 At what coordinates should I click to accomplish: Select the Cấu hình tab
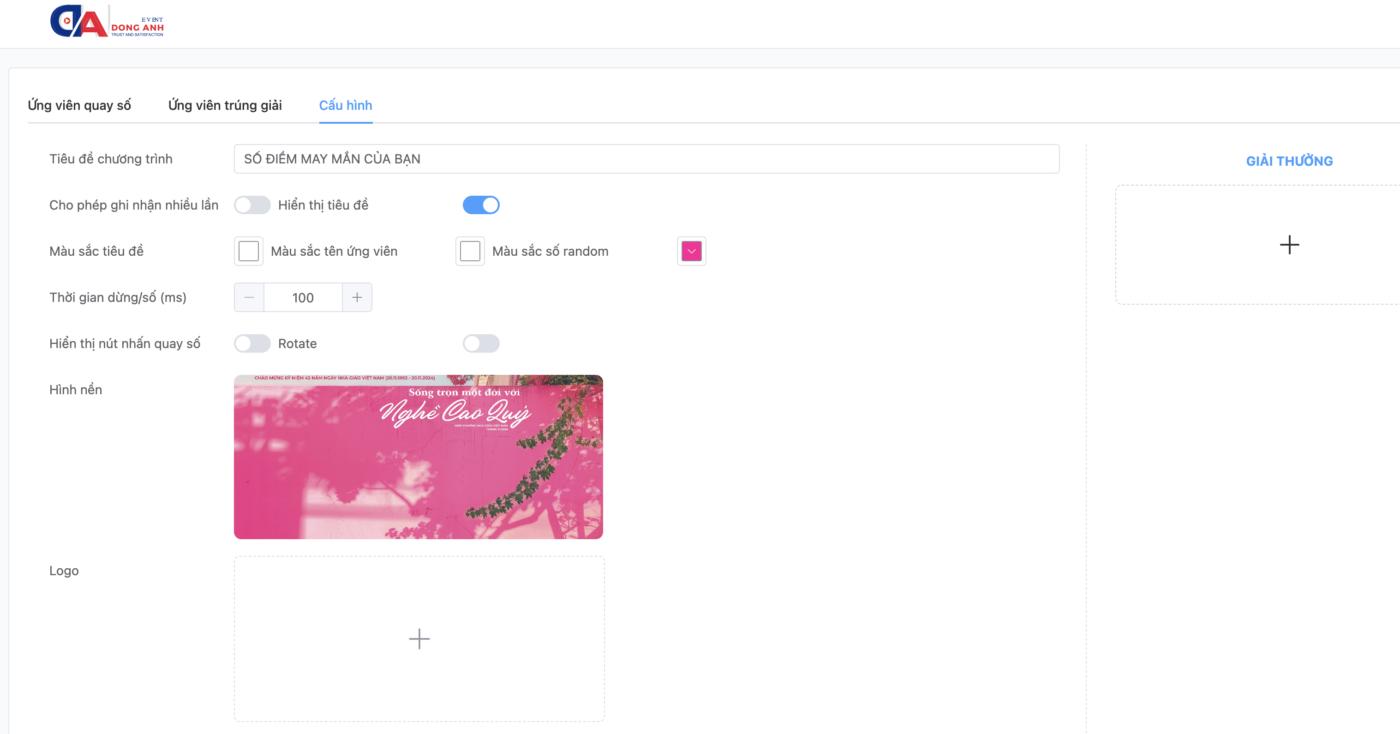coord(345,105)
